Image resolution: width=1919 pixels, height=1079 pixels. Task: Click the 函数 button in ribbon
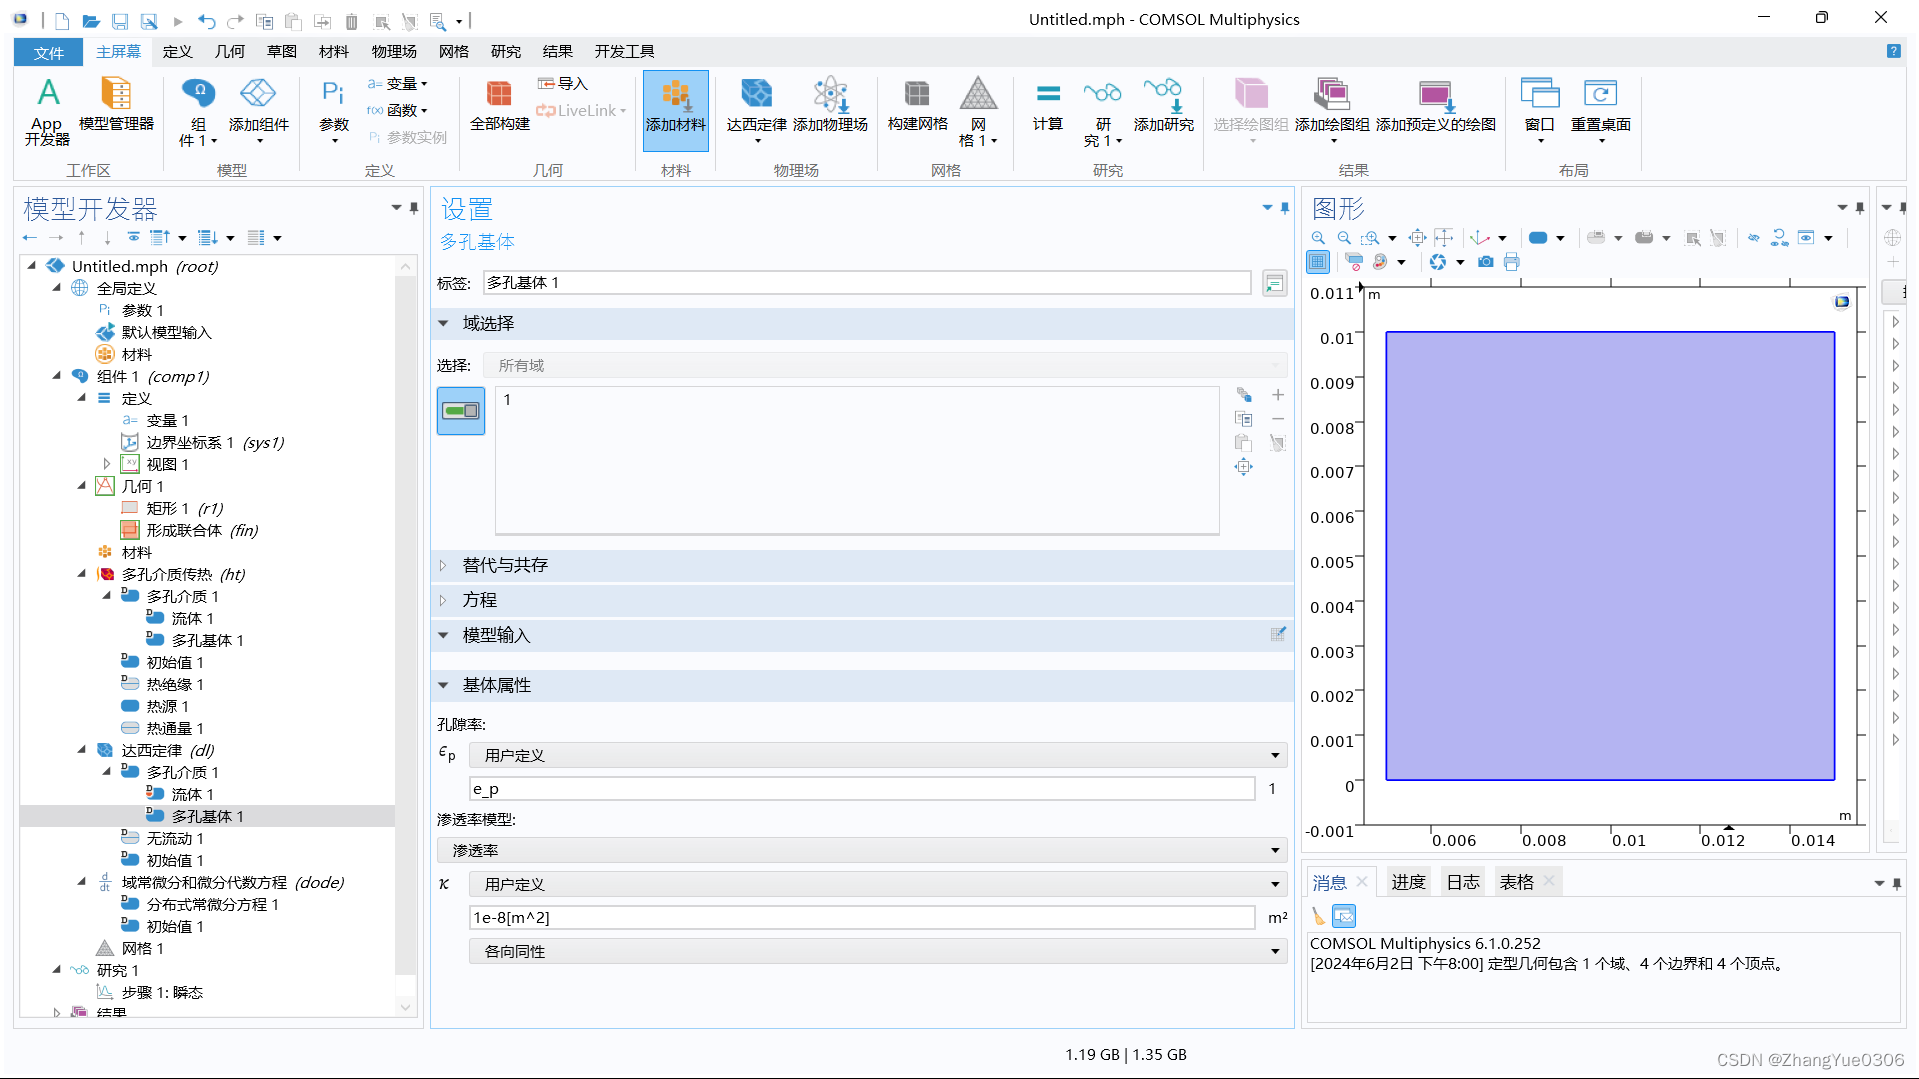point(398,111)
